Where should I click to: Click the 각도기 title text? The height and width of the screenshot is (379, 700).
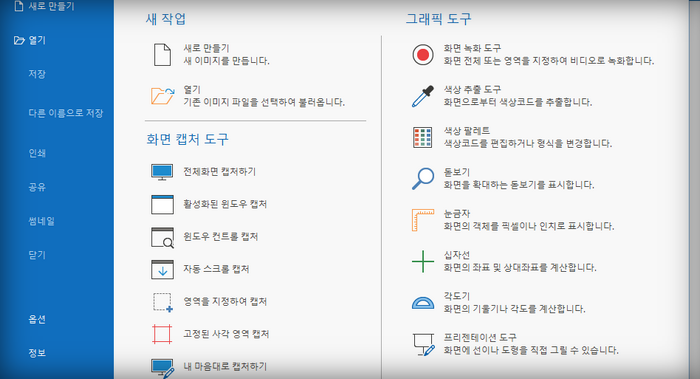457,296
